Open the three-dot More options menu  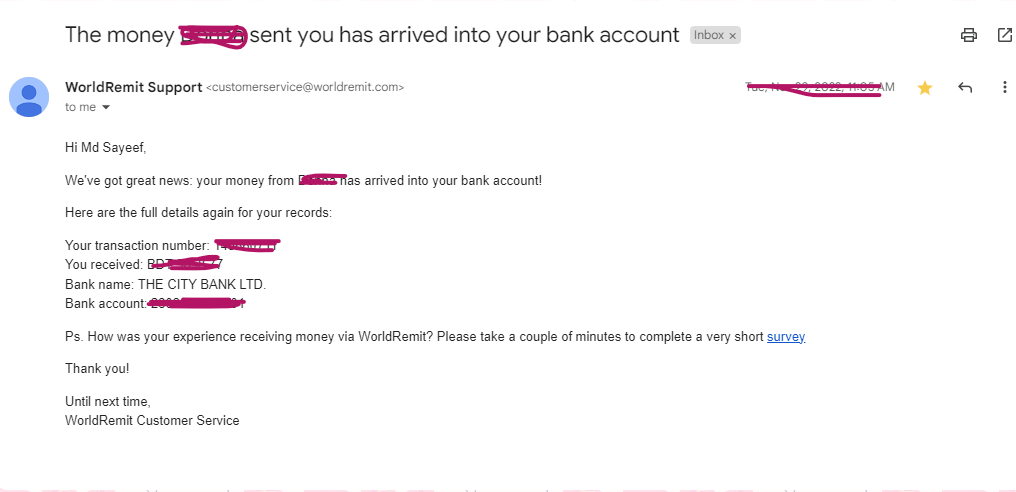point(1005,88)
